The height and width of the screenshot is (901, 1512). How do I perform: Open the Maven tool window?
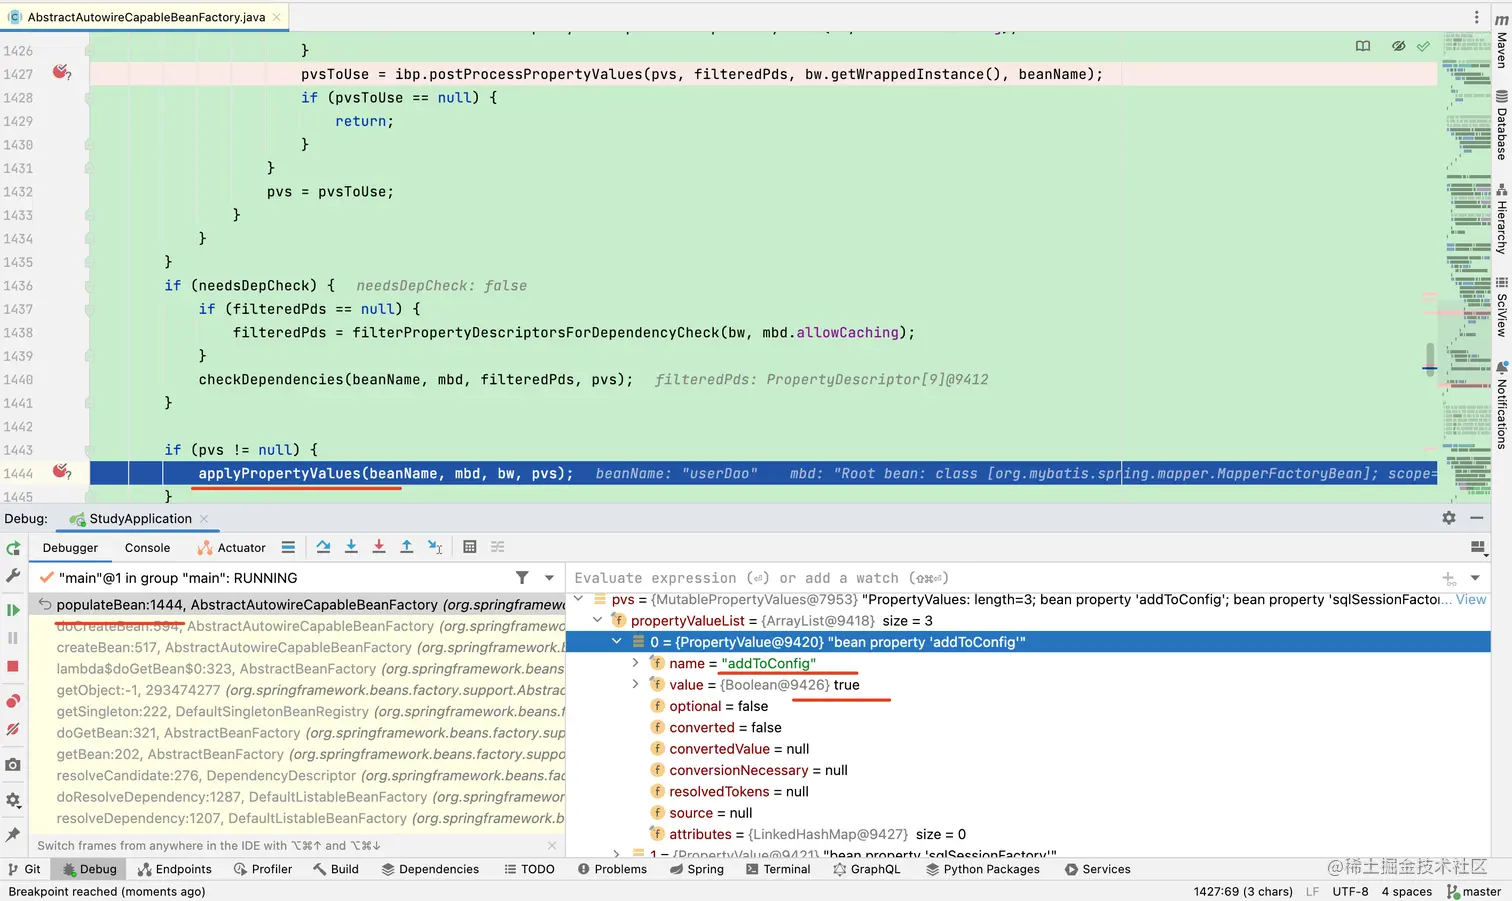point(1501,42)
